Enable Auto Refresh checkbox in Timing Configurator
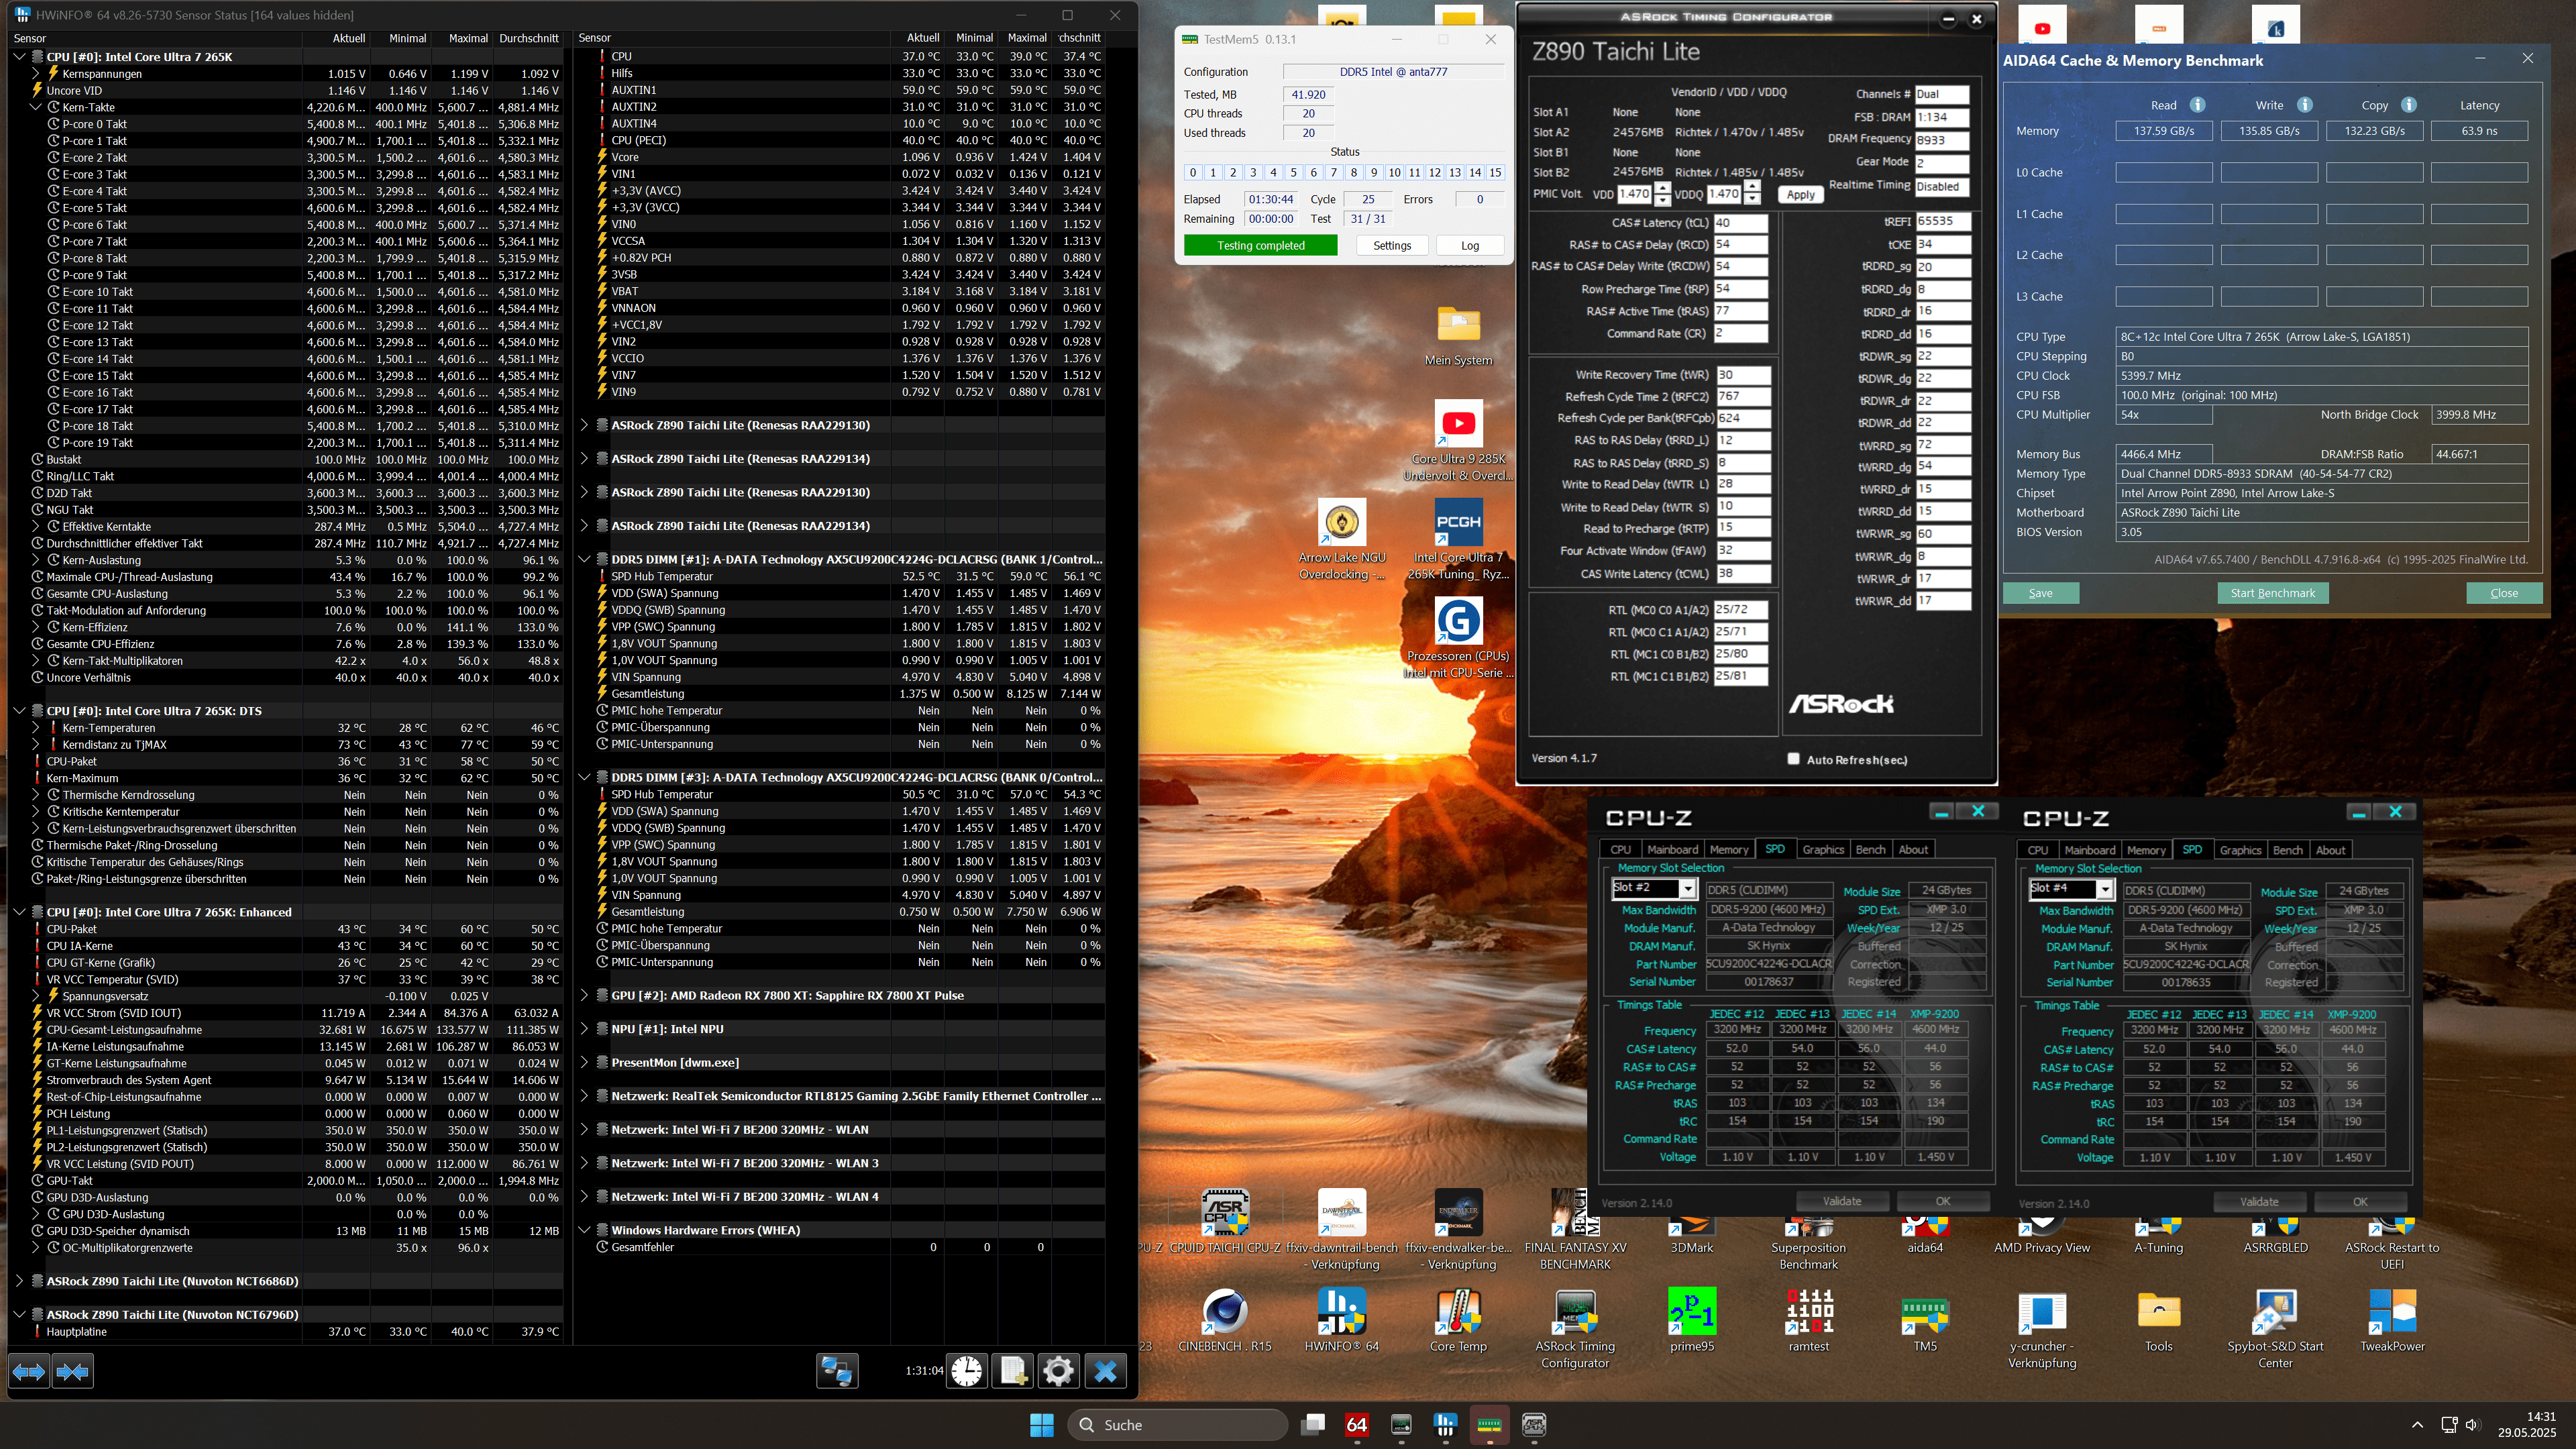2576x1449 pixels. click(x=1793, y=759)
